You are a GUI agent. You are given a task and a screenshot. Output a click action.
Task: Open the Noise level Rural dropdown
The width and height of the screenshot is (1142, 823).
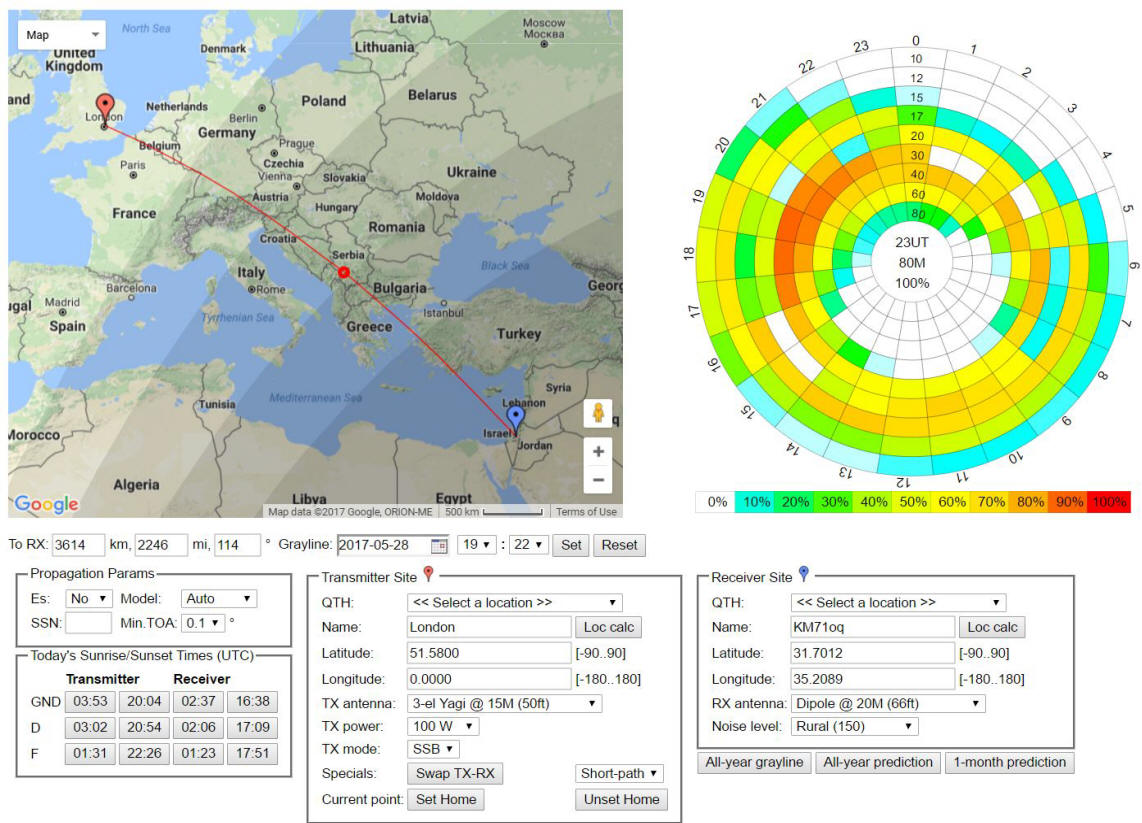[x=854, y=726]
